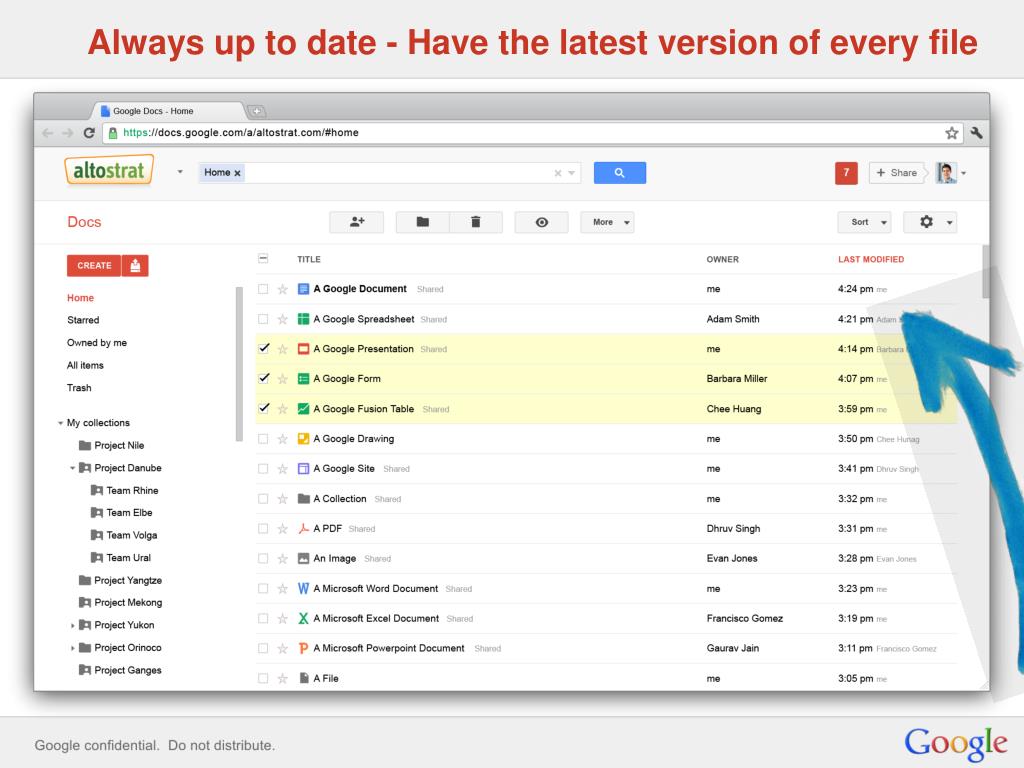Click the organize folder toolbar icon
The height and width of the screenshot is (768, 1024).
click(x=423, y=222)
